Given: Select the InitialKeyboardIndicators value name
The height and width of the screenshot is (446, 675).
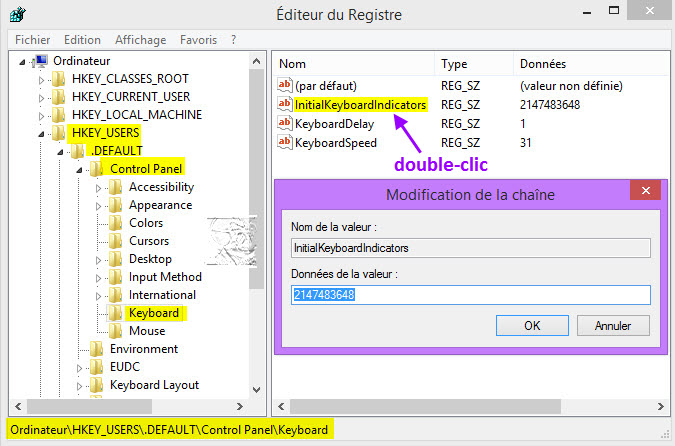Looking at the screenshot, I should [x=360, y=105].
